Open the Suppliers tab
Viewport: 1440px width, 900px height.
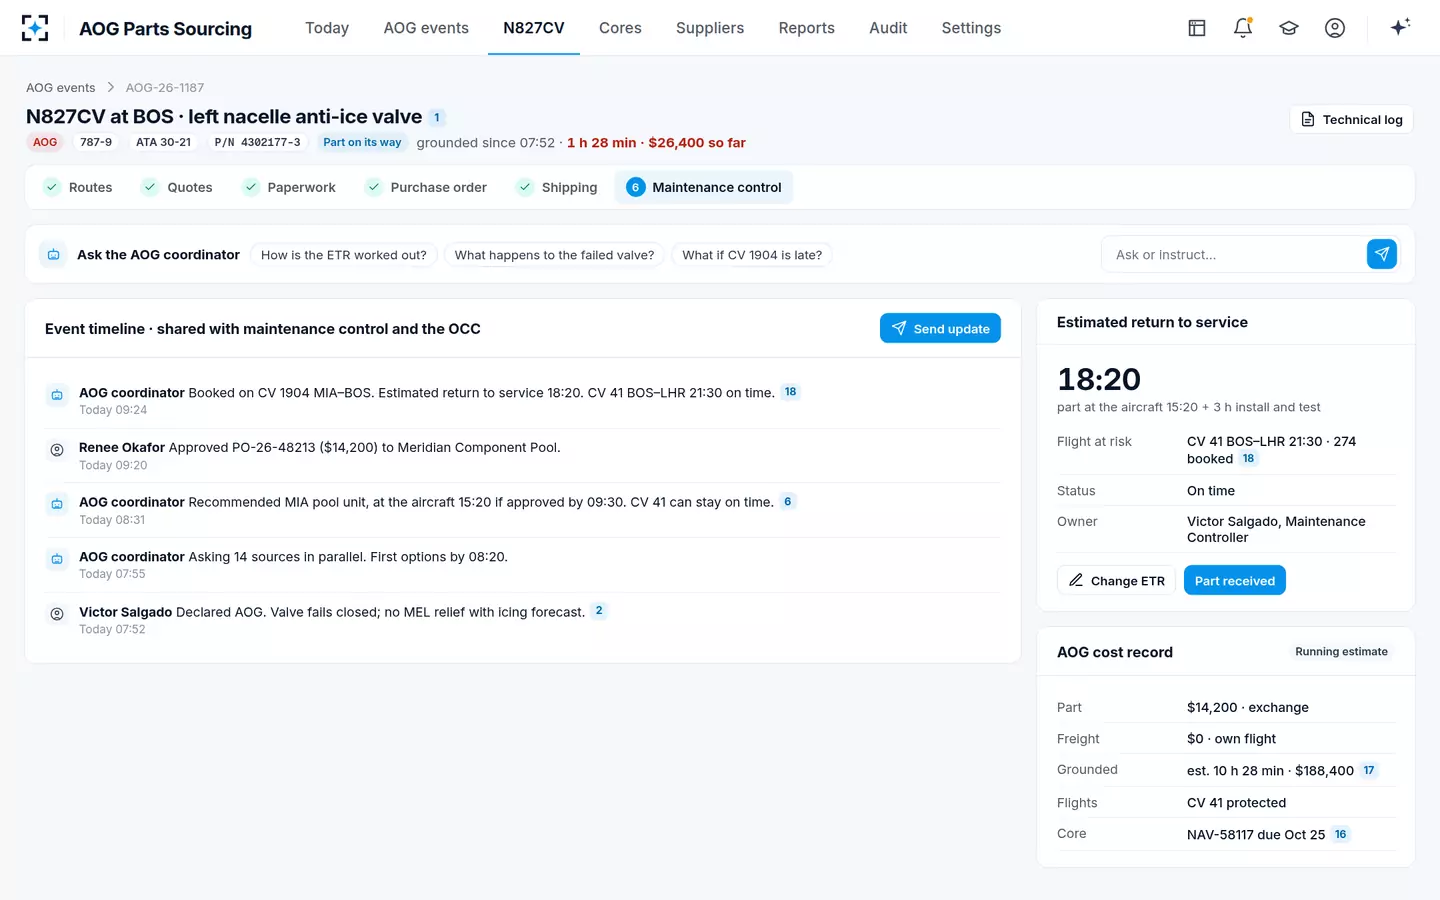click(710, 28)
